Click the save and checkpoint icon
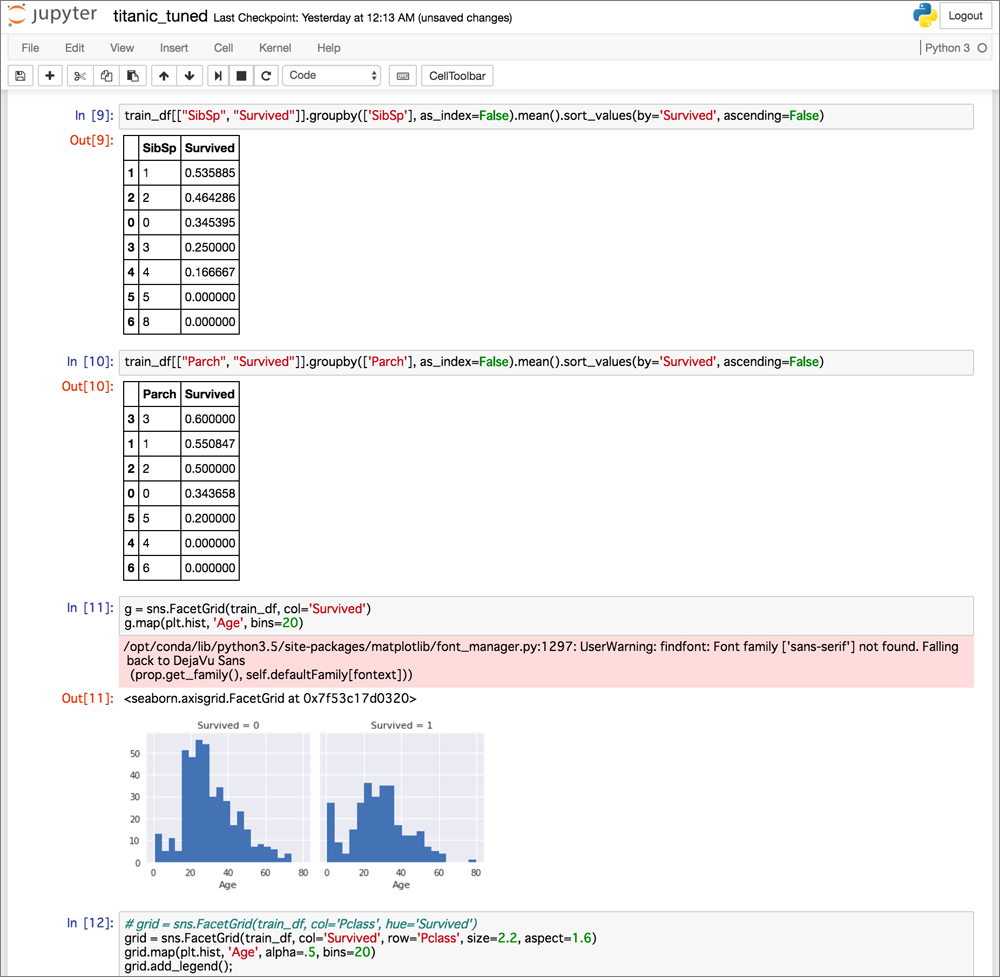The height and width of the screenshot is (977, 1000). click(x=20, y=76)
